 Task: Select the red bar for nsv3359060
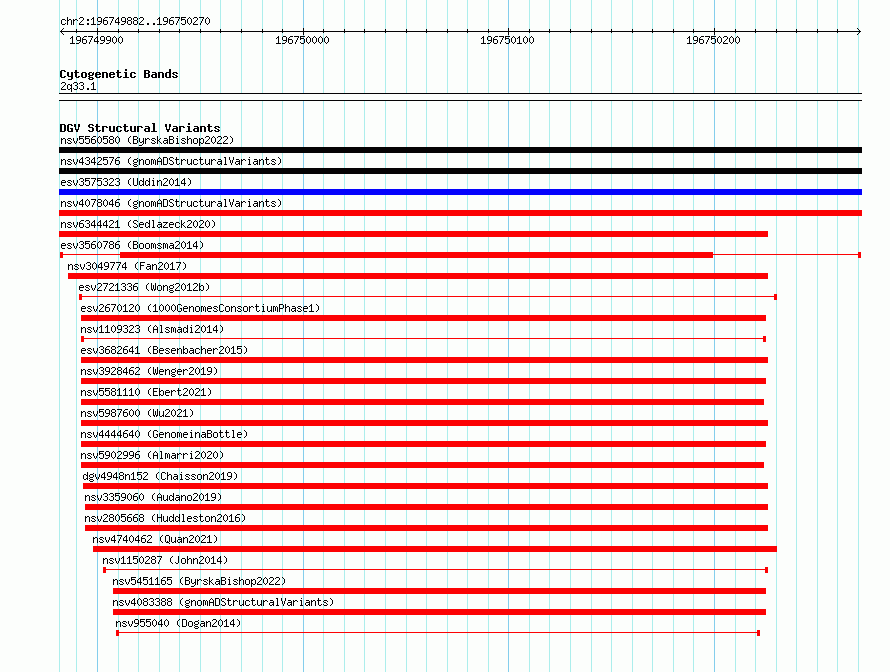426,507
